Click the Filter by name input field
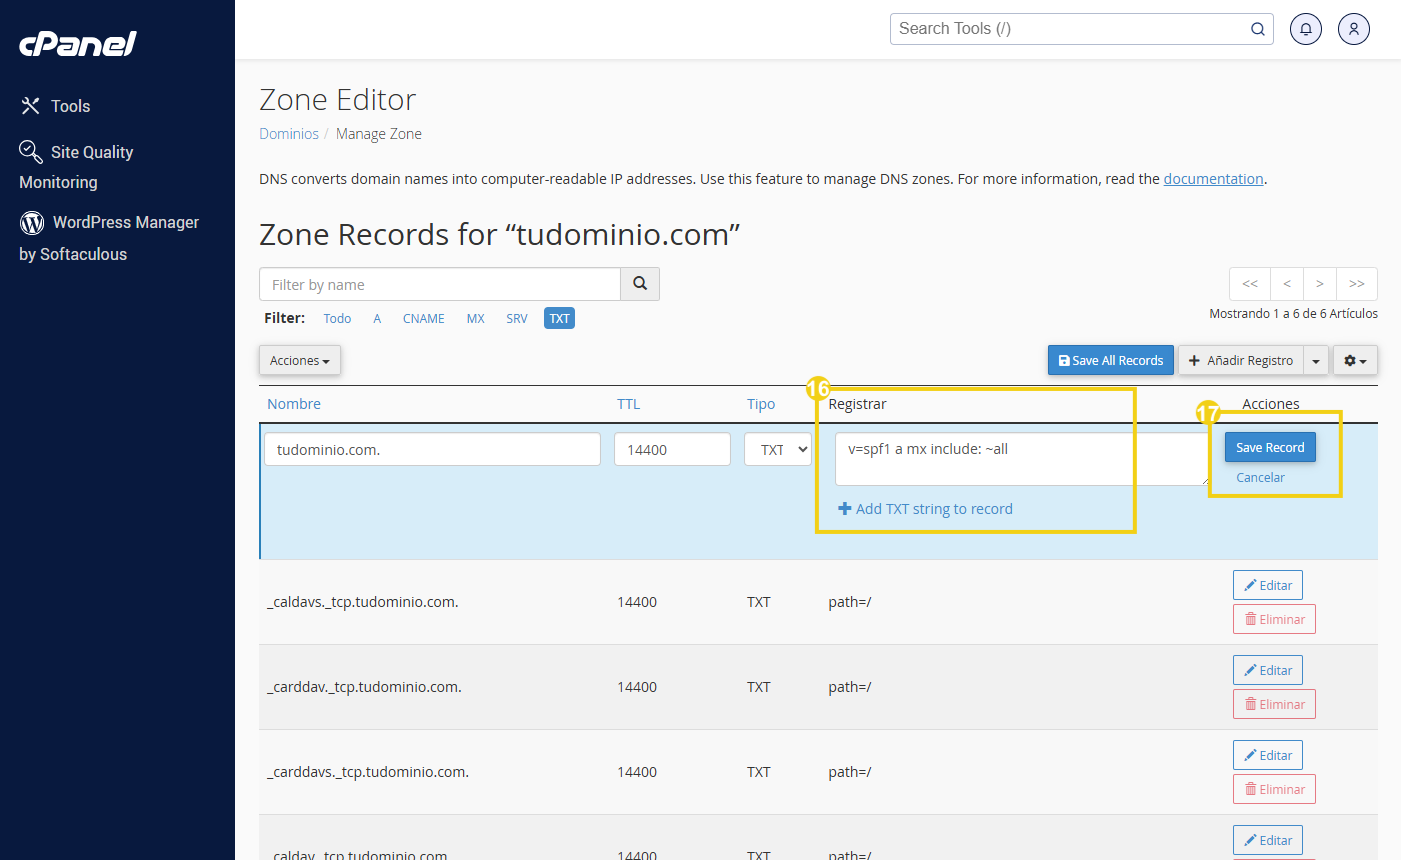The width and height of the screenshot is (1401, 860). 440,284
